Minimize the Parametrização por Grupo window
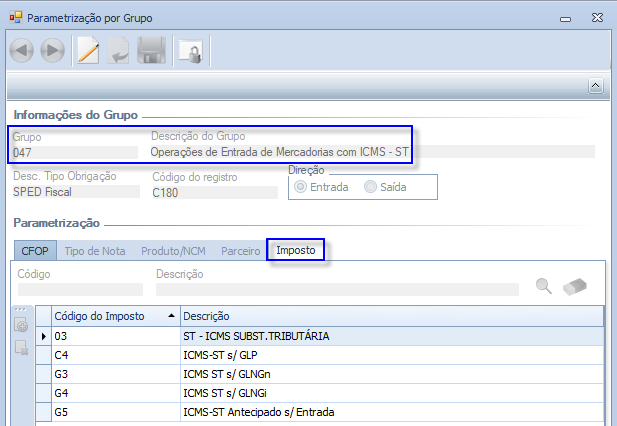The height and width of the screenshot is (426, 617). pyautogui.click(x=565, y=19)
